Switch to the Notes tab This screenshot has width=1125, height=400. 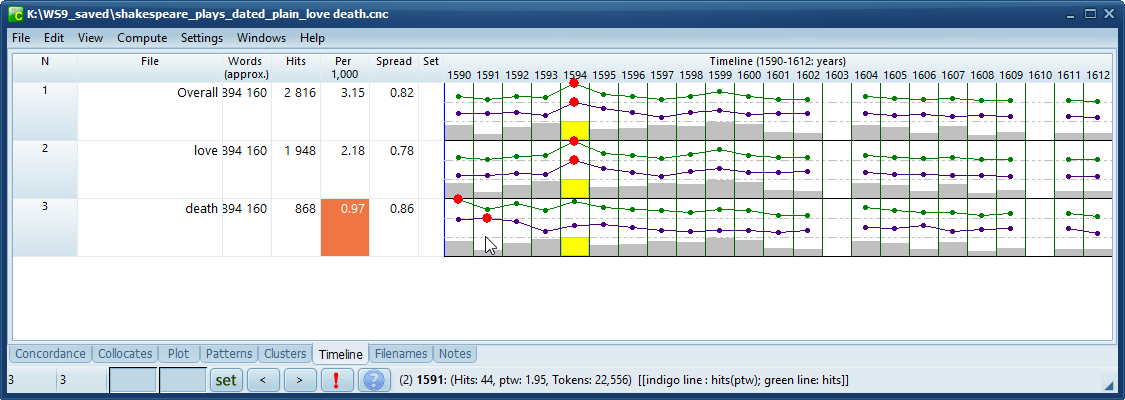pyautogui.click(x=455, y=353)
